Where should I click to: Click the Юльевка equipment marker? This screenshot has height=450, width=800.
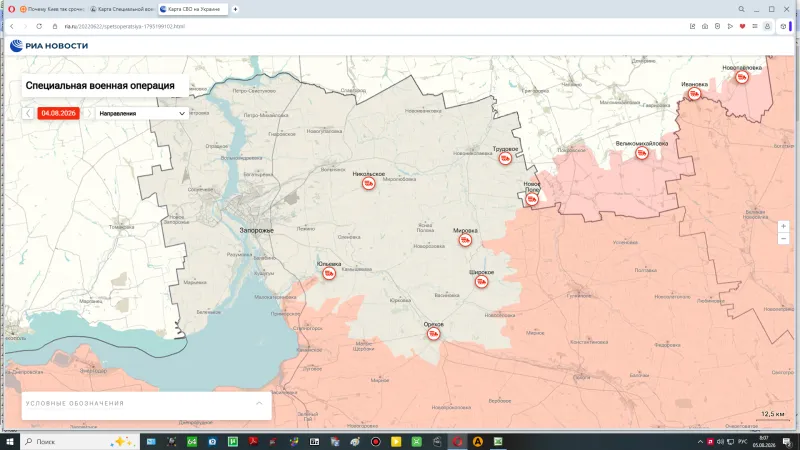tap(329, 273)
